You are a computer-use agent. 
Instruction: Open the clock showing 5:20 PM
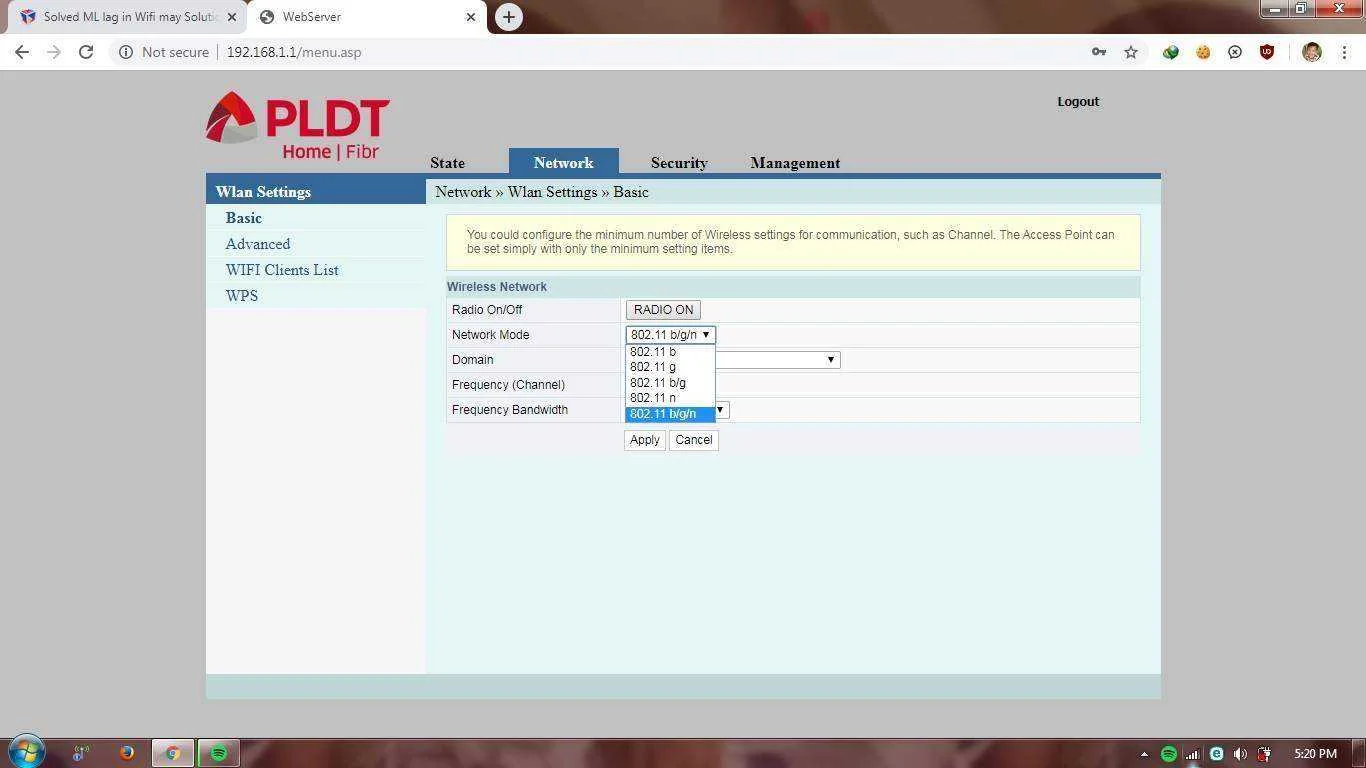[1315, 754]
